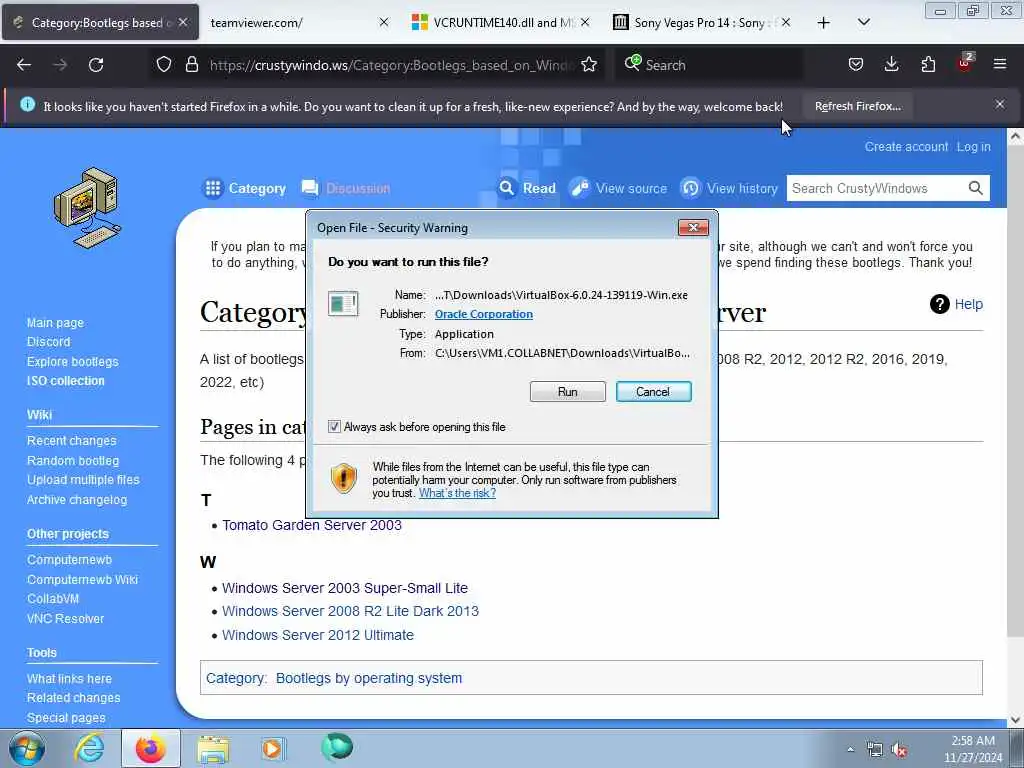Open the Archive changelog link
Viewport: 1024px width, 768px height.
click(76, 500)
